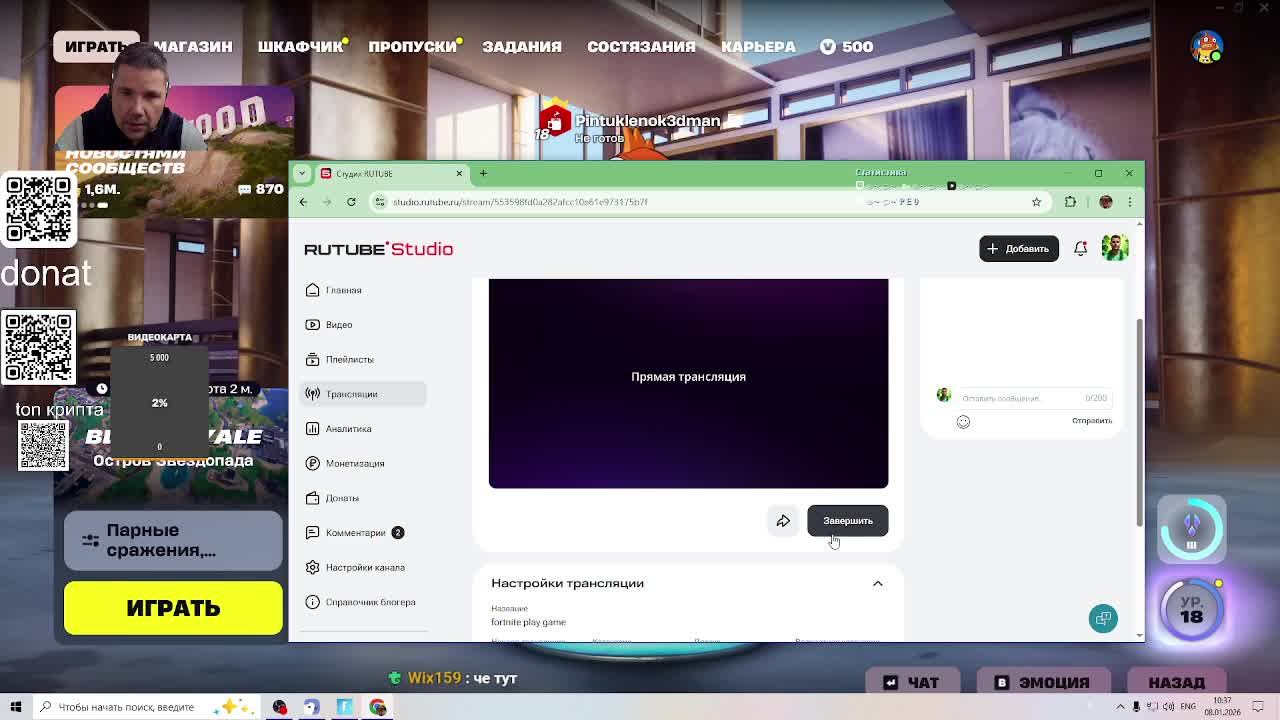This screenshot has width=1280, height=720.
Task: Open the taskbar clock showing 10:37
Action: [x=1222, y=707]
